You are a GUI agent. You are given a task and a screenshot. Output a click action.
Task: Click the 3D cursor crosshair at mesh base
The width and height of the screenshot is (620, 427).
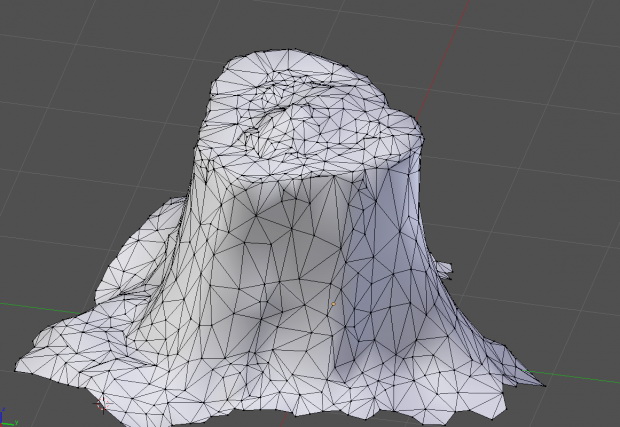(x=102, y=404)
